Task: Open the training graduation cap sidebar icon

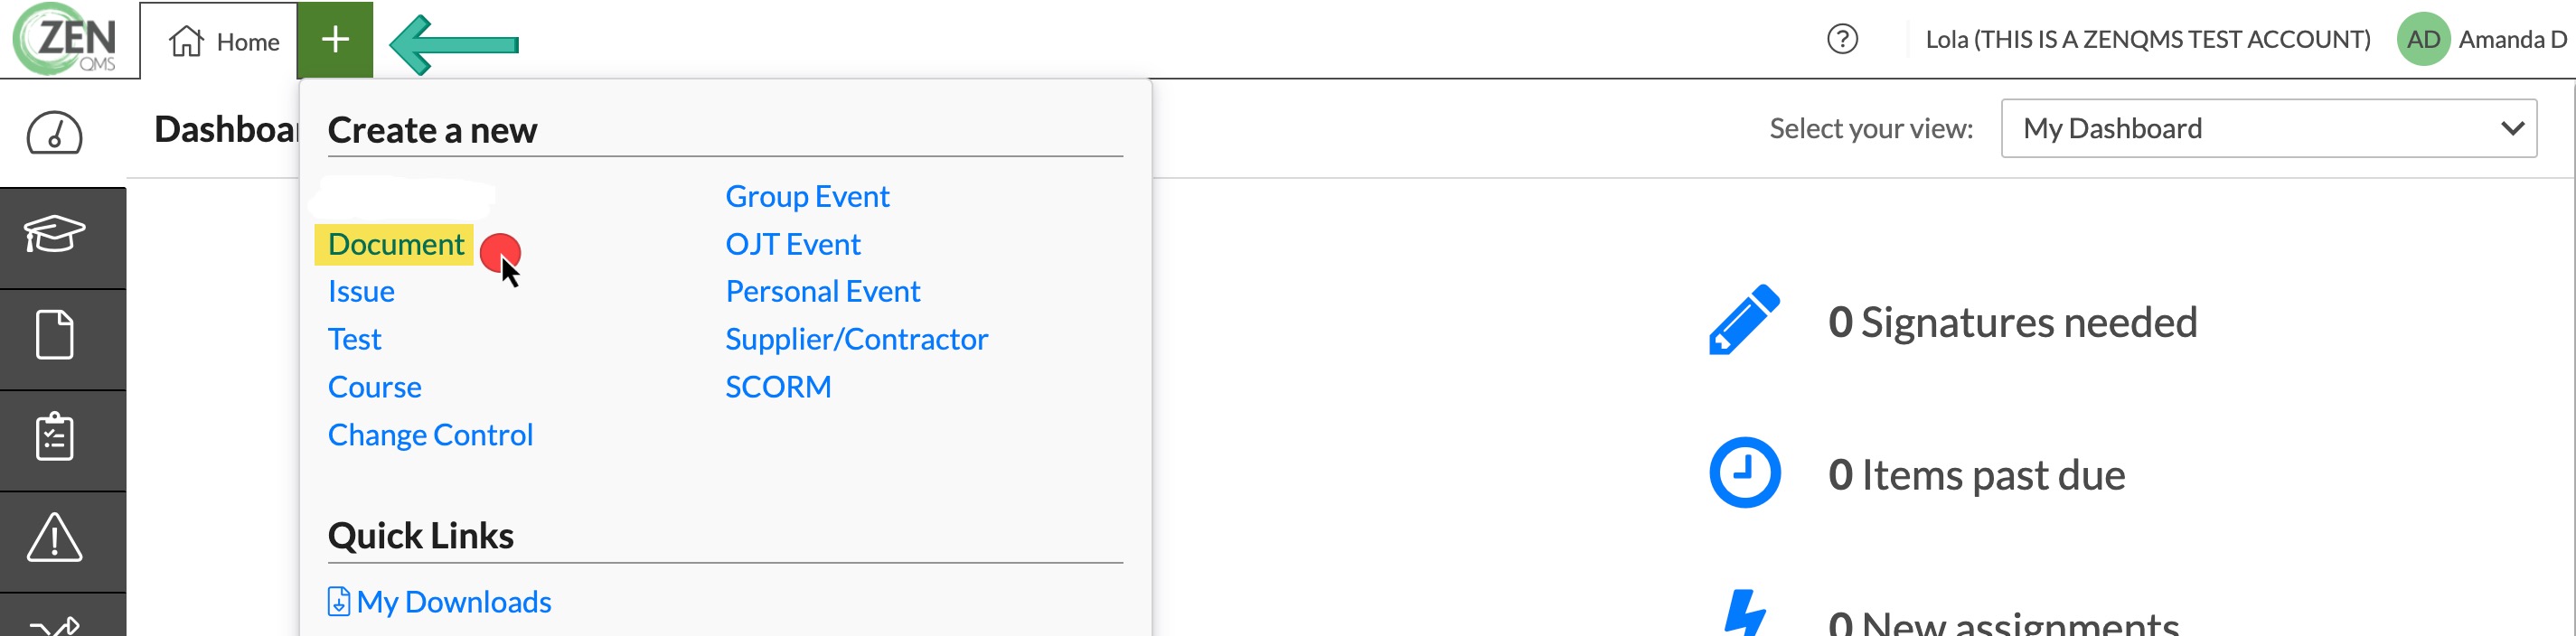Action: point(54,235)
